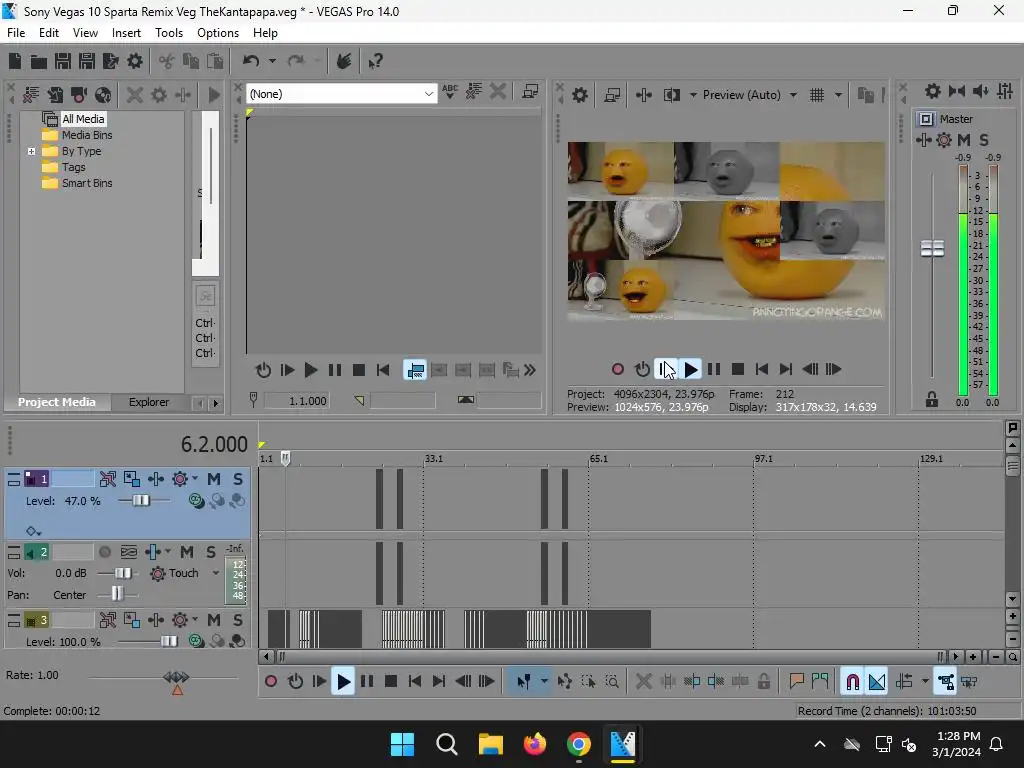Image resolution: width=1024 pixels, height=768 pixels.
Task: Expand the By Type media folder
Action: (x=31, y=152)
